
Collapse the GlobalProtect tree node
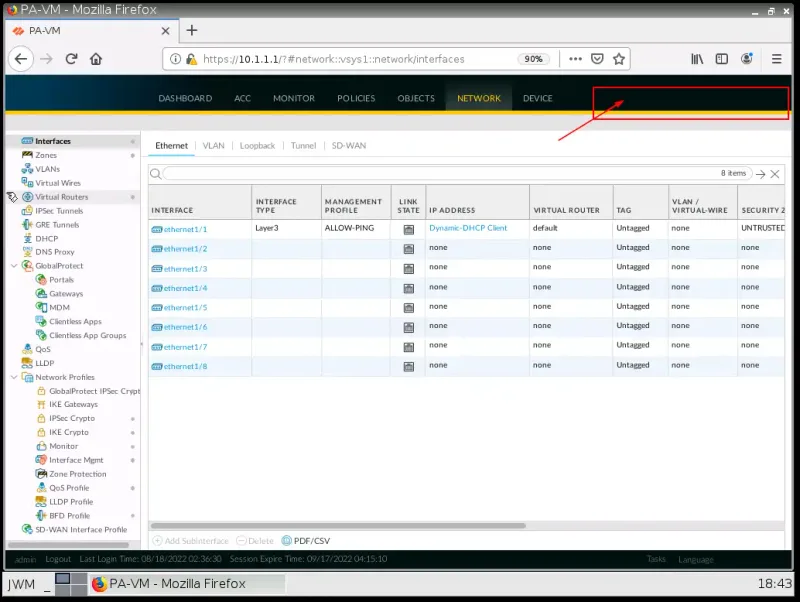pos(14,266)
